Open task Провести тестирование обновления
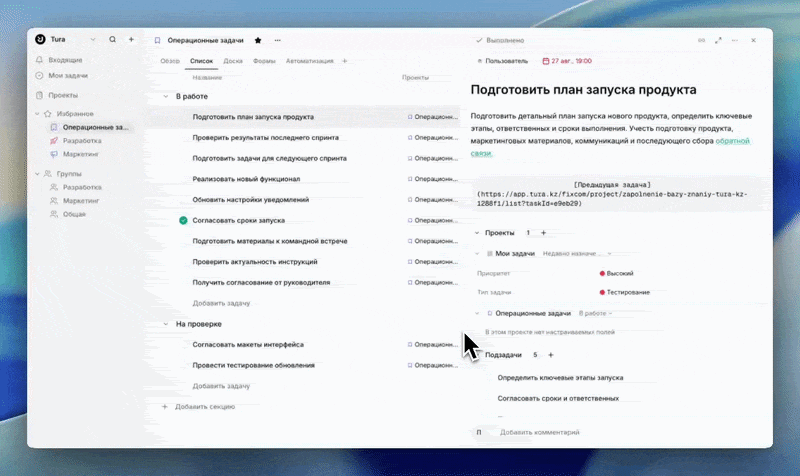This screenshot has height=476, width=800. tap(254, 365)
